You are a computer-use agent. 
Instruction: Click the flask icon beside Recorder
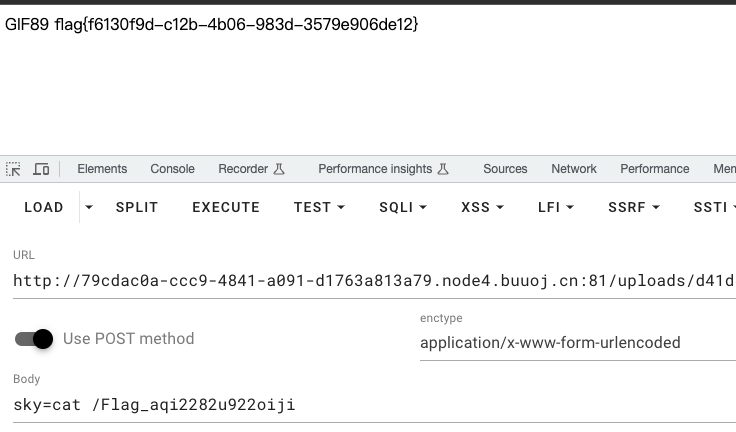click(x=279, y=169)
